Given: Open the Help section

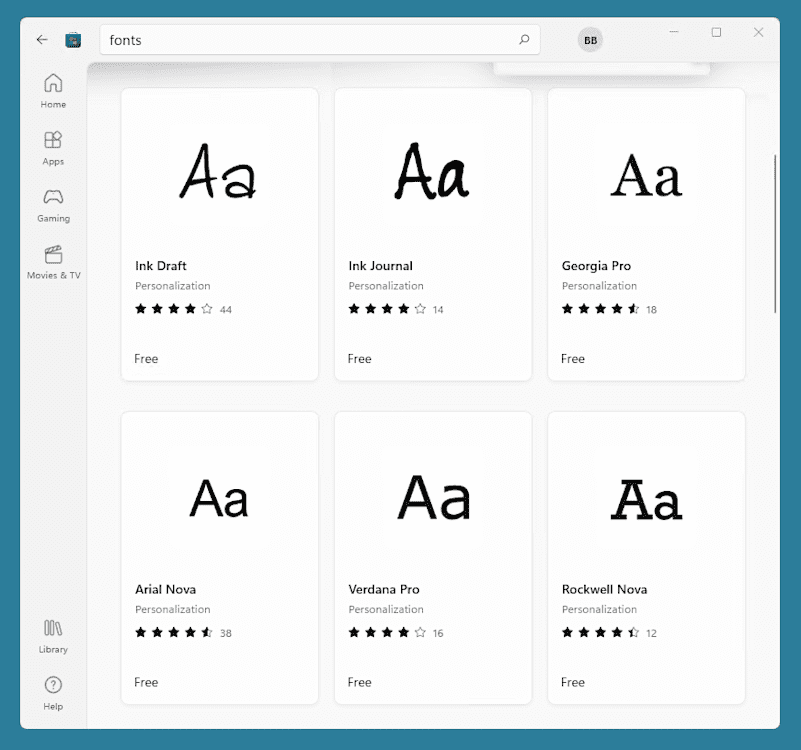Looking at the screenshot, I should point(52,692).
